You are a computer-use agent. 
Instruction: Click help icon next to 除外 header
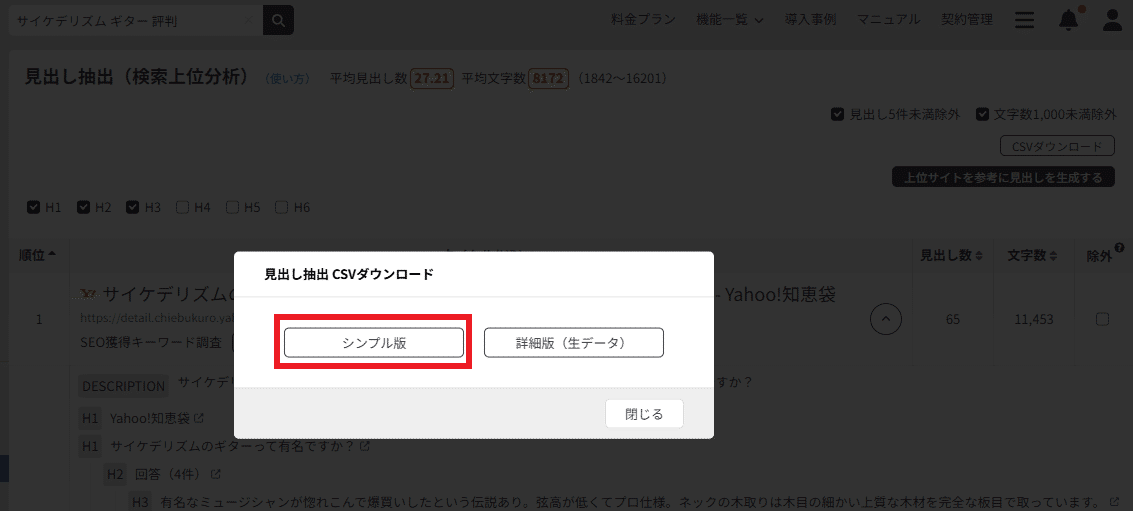pos(1119,247)
